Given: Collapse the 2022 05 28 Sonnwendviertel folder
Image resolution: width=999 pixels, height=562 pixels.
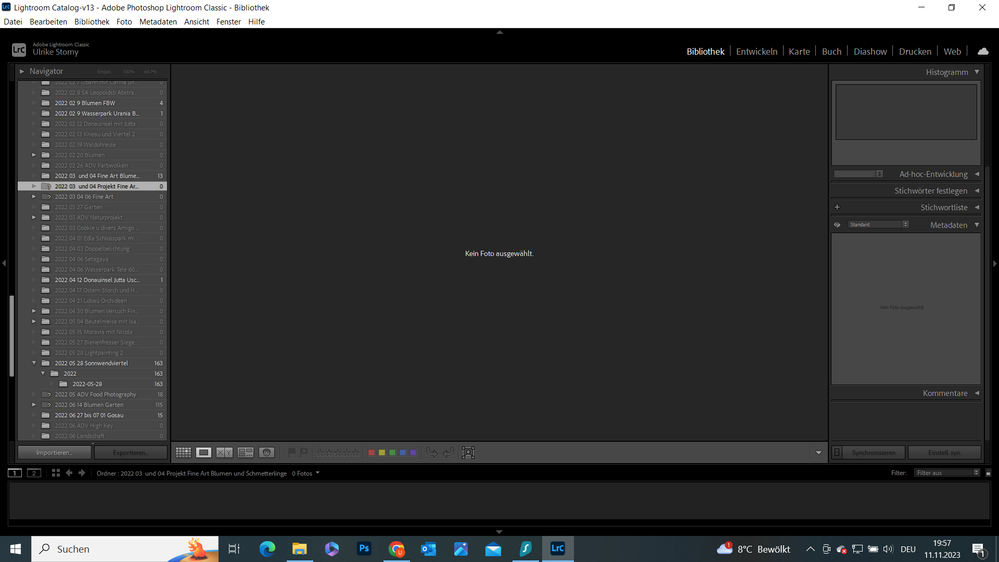Looking at the screenshot, I should (34, 363).
